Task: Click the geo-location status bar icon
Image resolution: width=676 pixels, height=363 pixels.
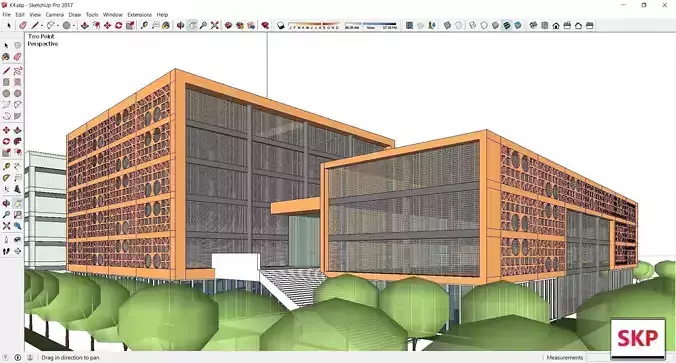Action: (x=6, y=357)
